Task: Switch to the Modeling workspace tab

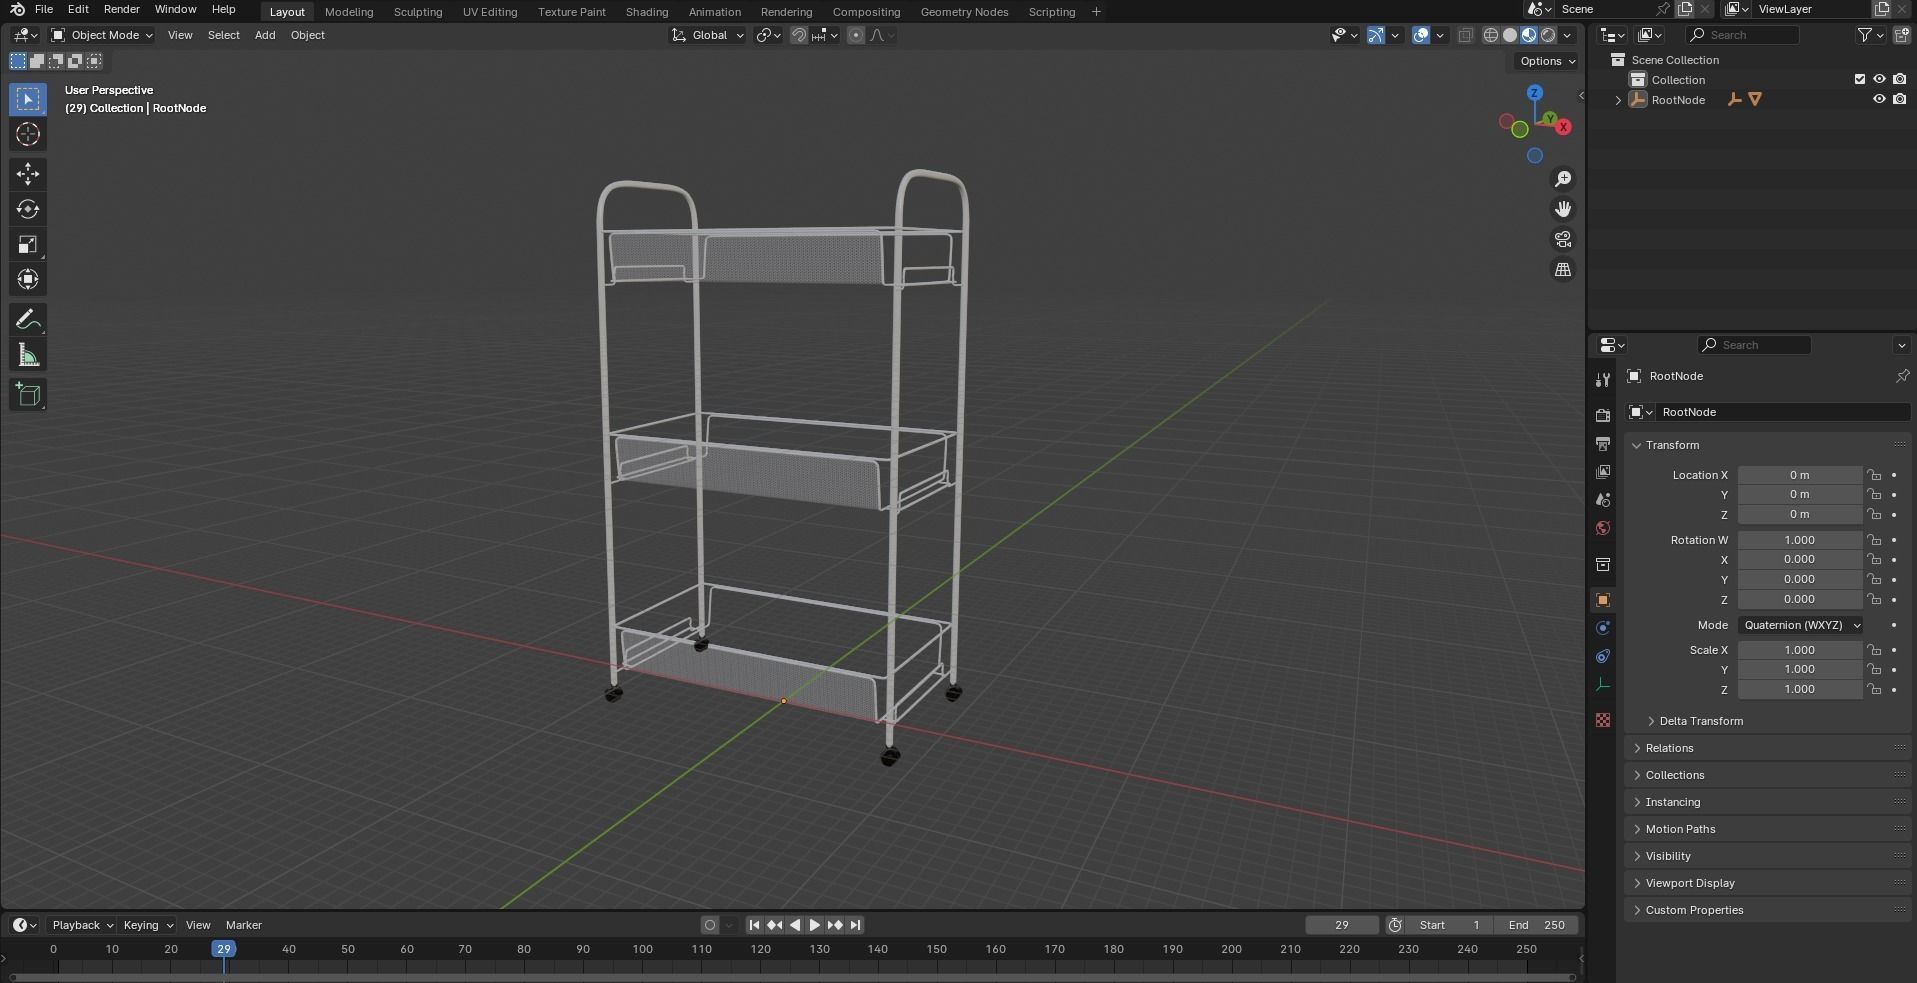Action: [x=349, y=12]
